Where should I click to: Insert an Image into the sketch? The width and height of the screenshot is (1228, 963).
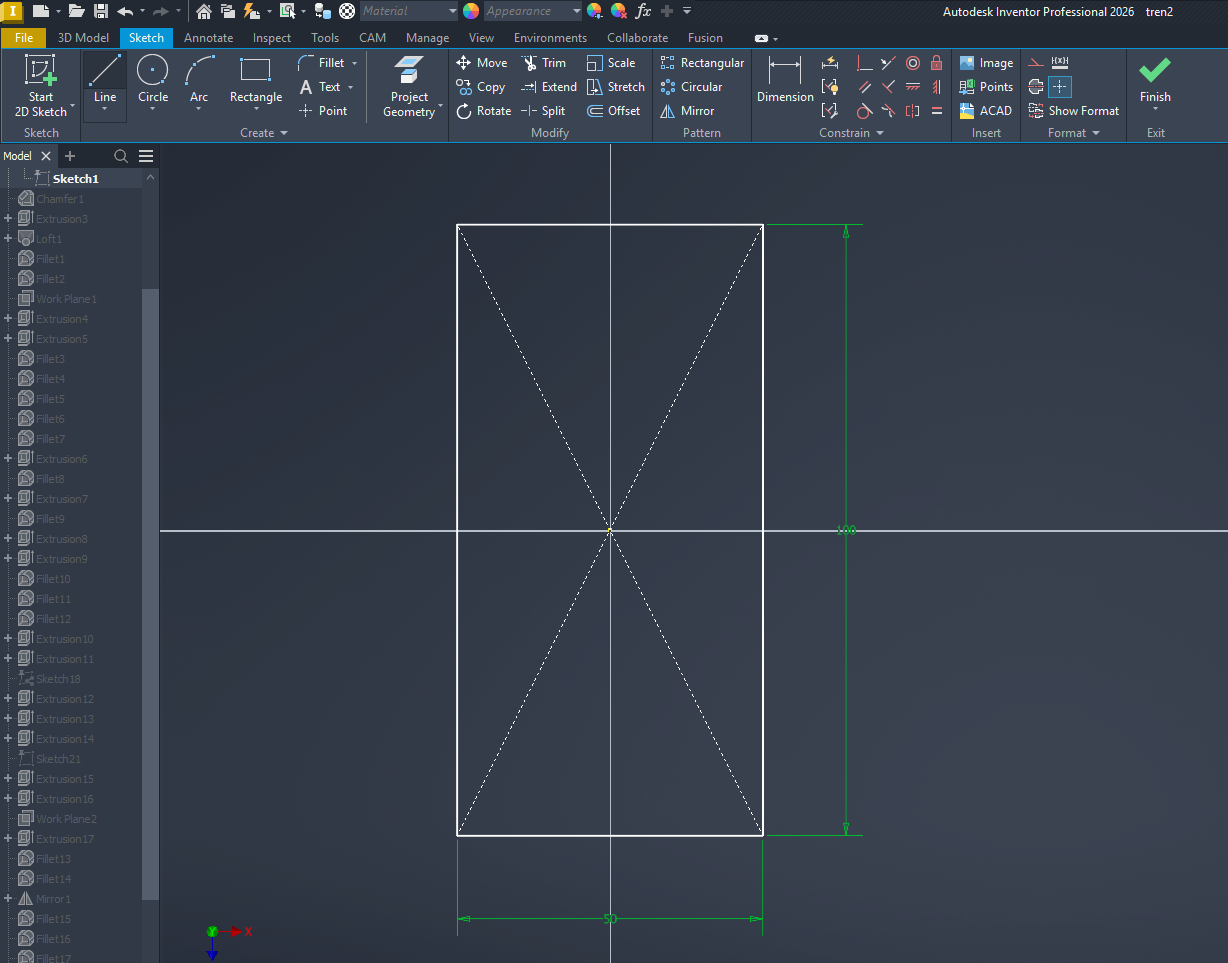[x=986, y=62]
